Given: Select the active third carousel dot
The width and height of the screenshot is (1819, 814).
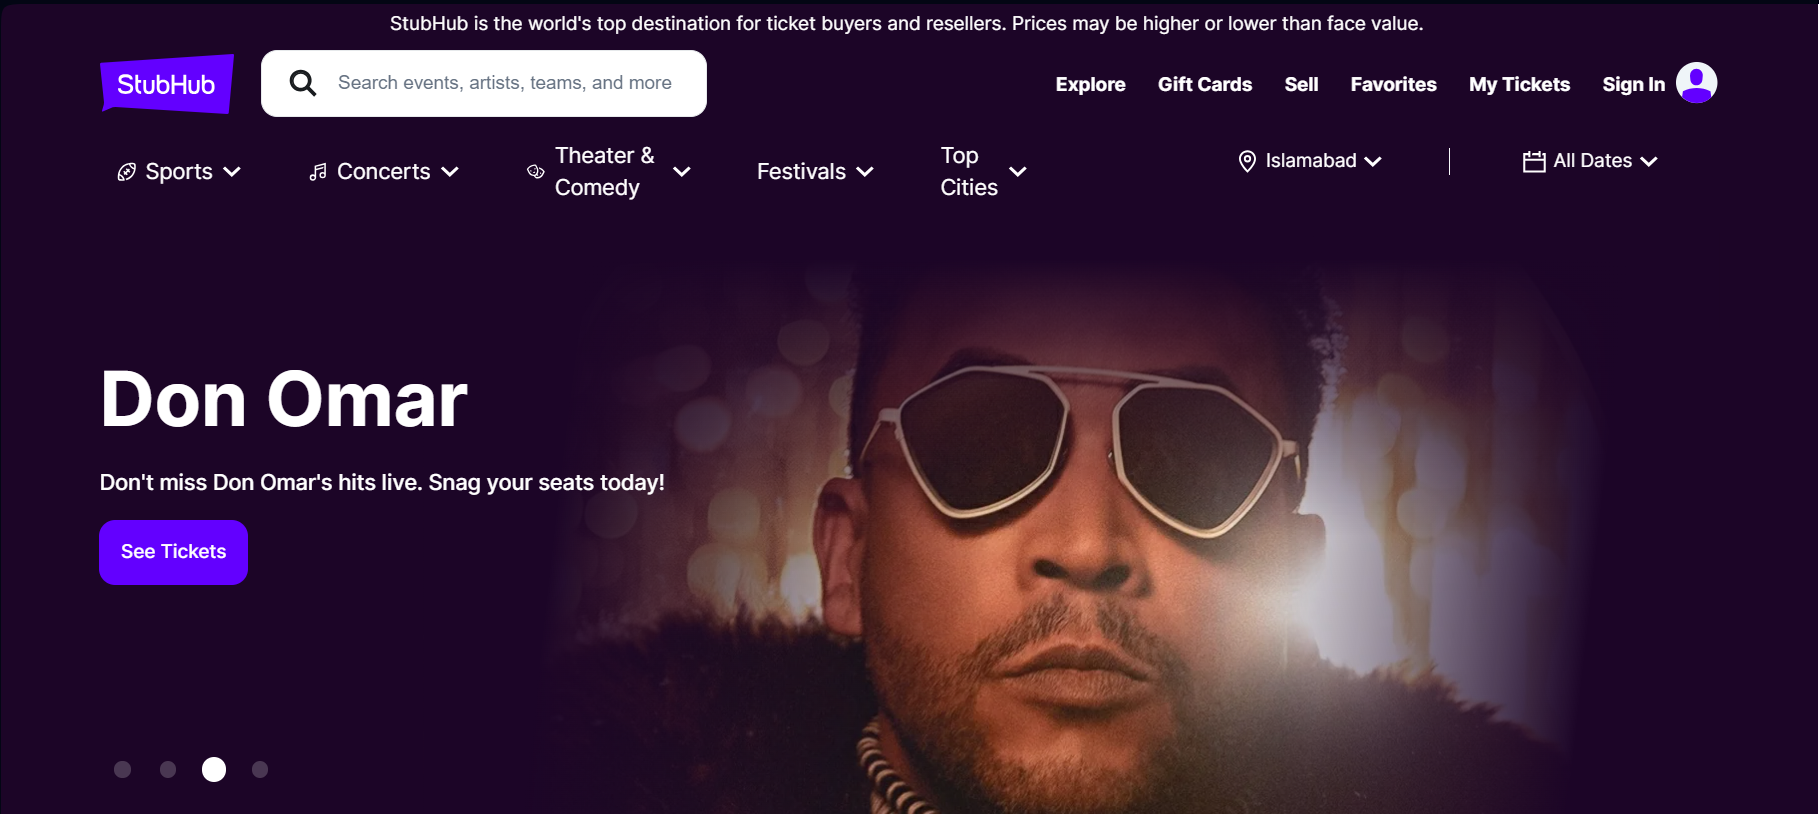Looking at the screenshot, I should (x=214, y=769).
